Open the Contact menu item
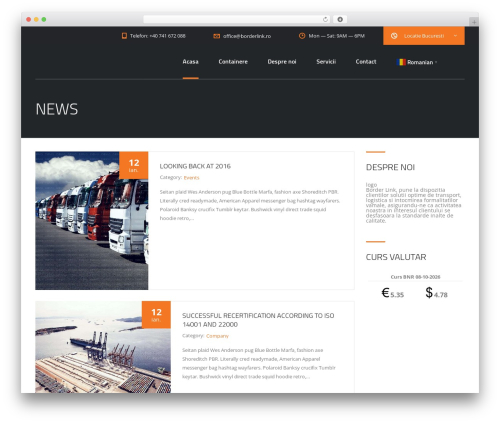This screenshot has width=500, height=423. [366, 62]
